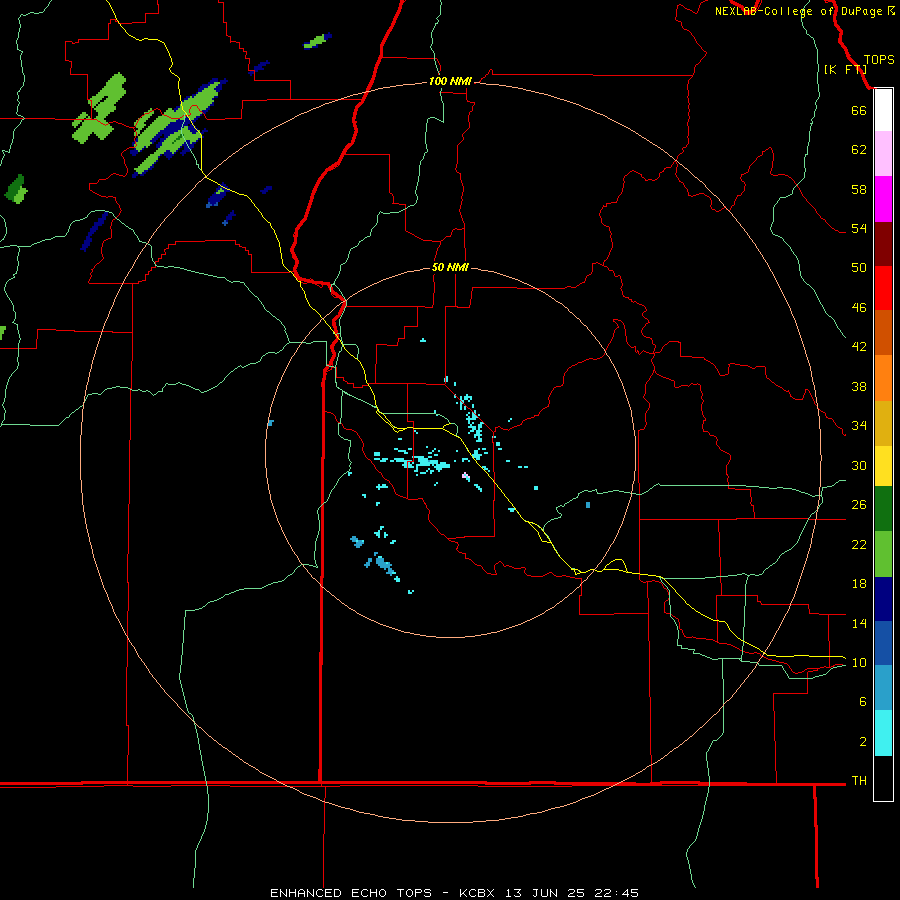Click the 22 legend value
The height and width of the screenshot is (900, 900).
click(x=859, y=544)
